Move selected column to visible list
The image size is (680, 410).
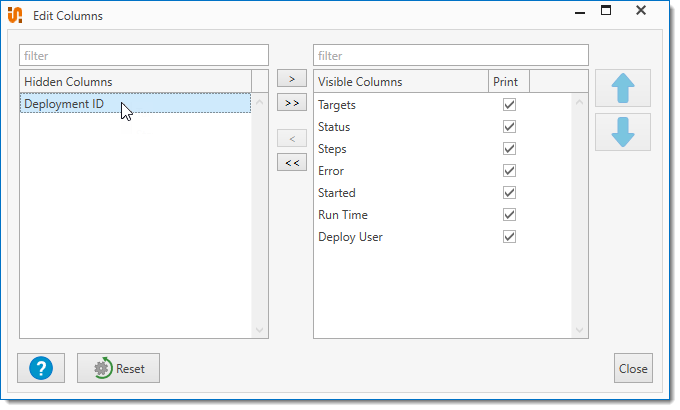(291, 78)
